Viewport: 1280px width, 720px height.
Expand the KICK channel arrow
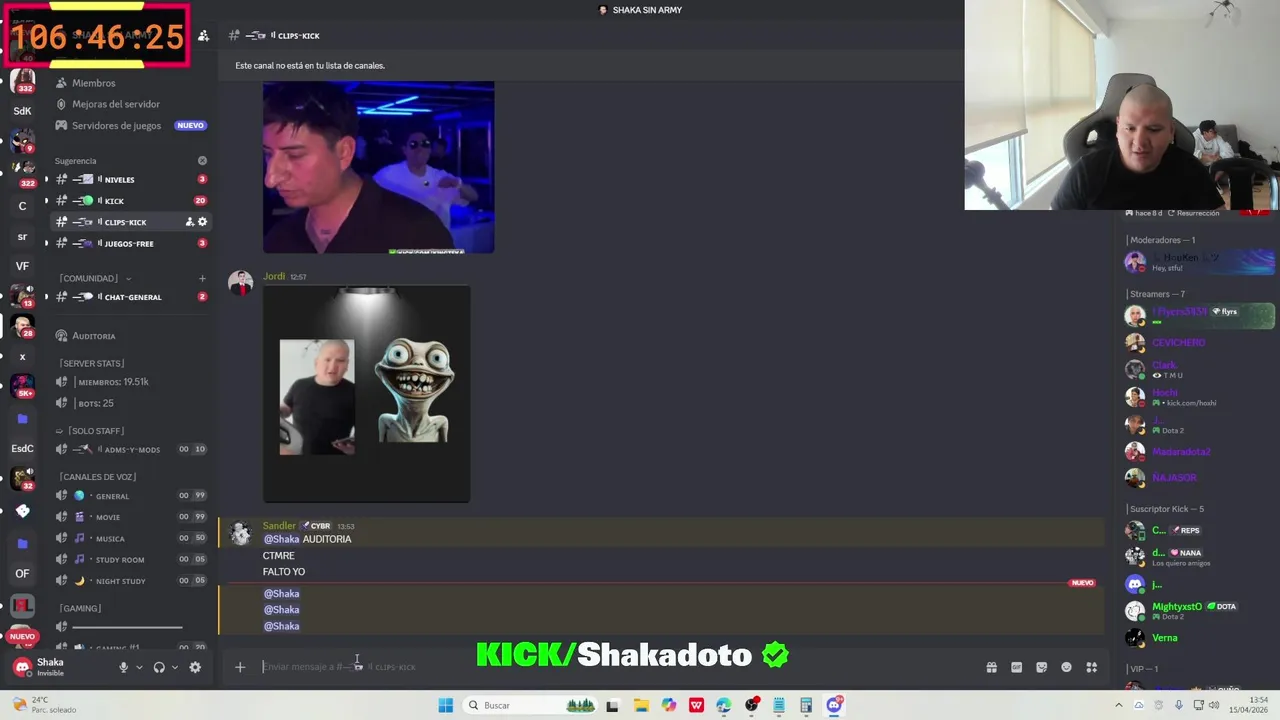[45, 201]
